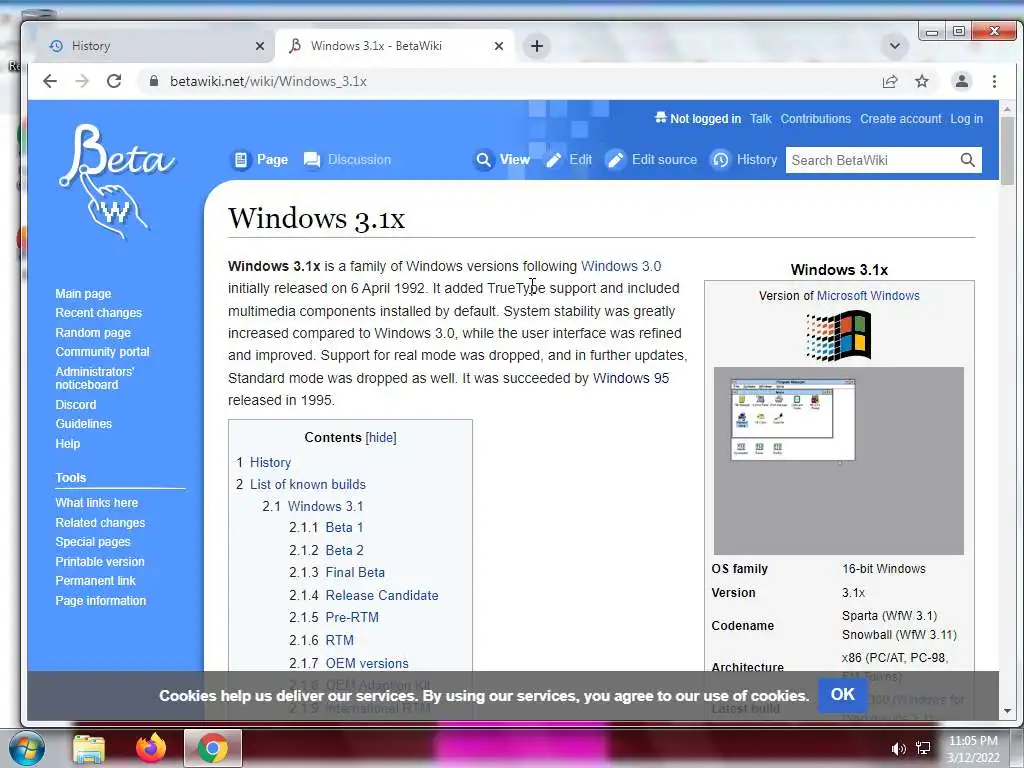Open the Edit source tab

(x=651, y=159)
